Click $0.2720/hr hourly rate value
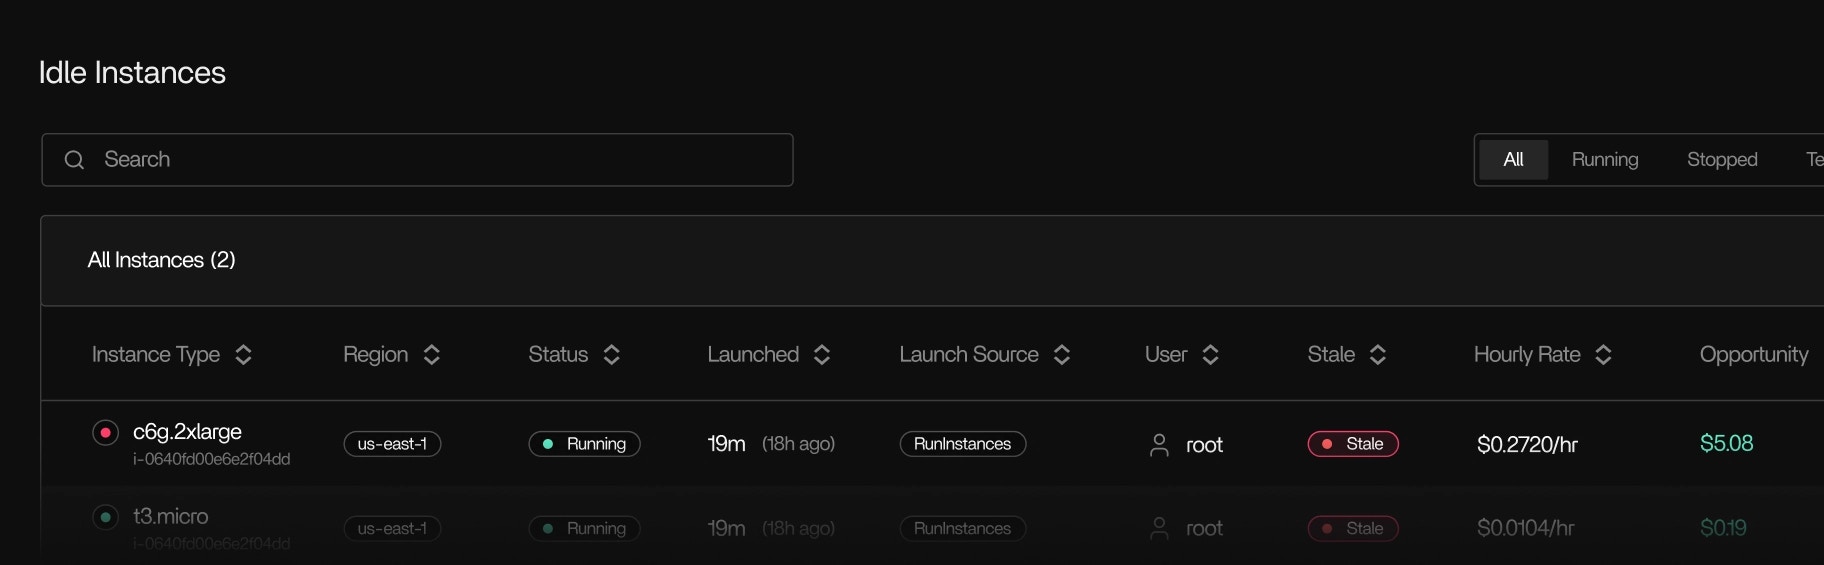 pos(1527,444)
